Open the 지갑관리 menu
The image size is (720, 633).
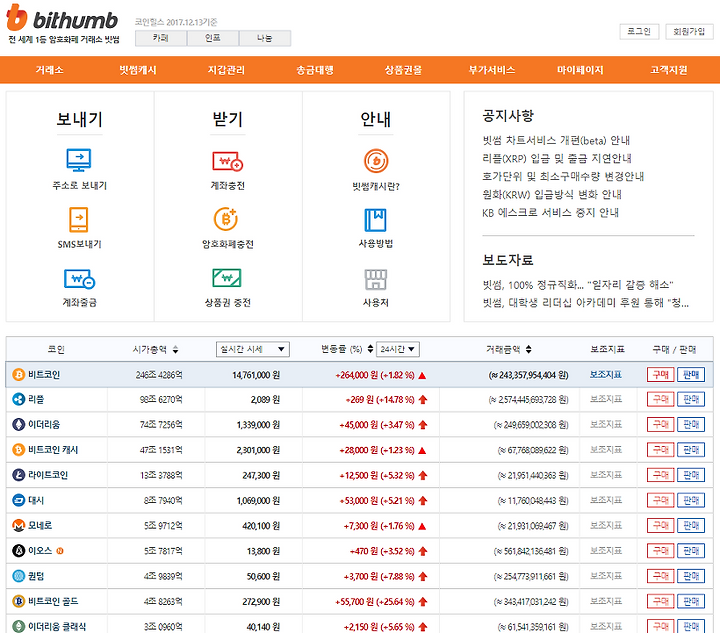pyautogui.click(x=226, y=70)
